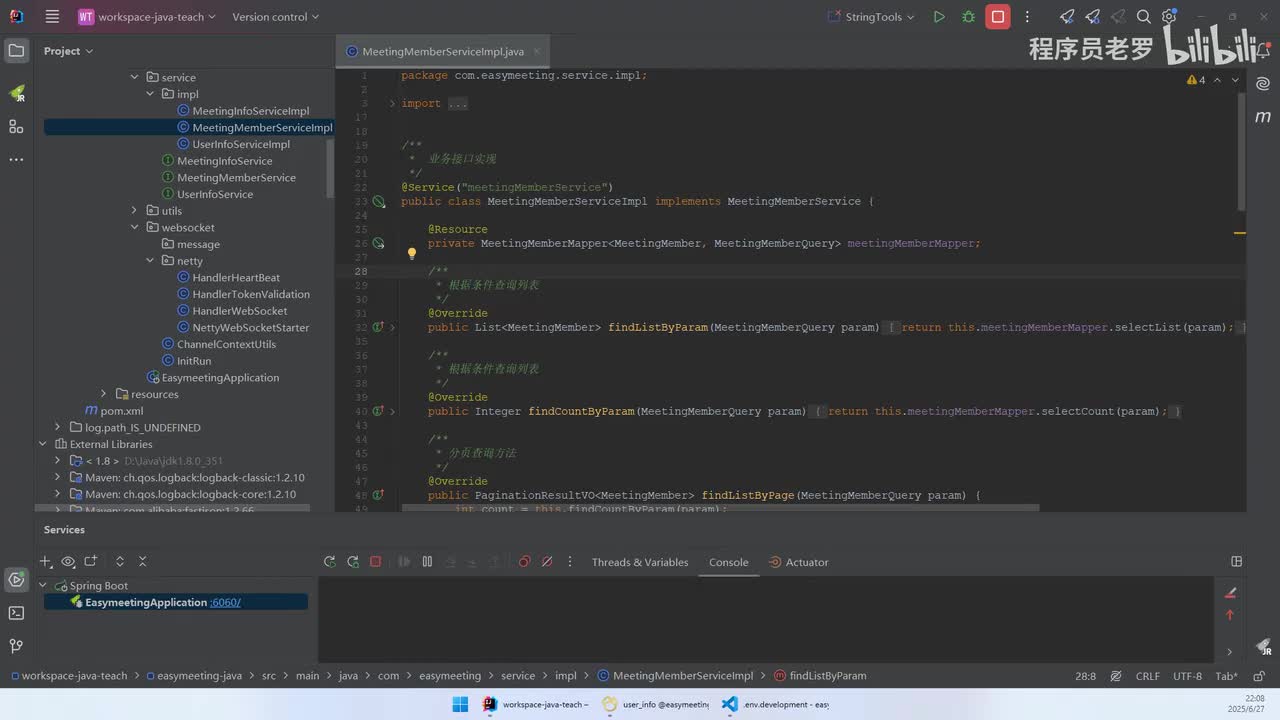The image size is (1280, 720).
Task: Select pom.xml in the project tree
Action: pos(114,411)
